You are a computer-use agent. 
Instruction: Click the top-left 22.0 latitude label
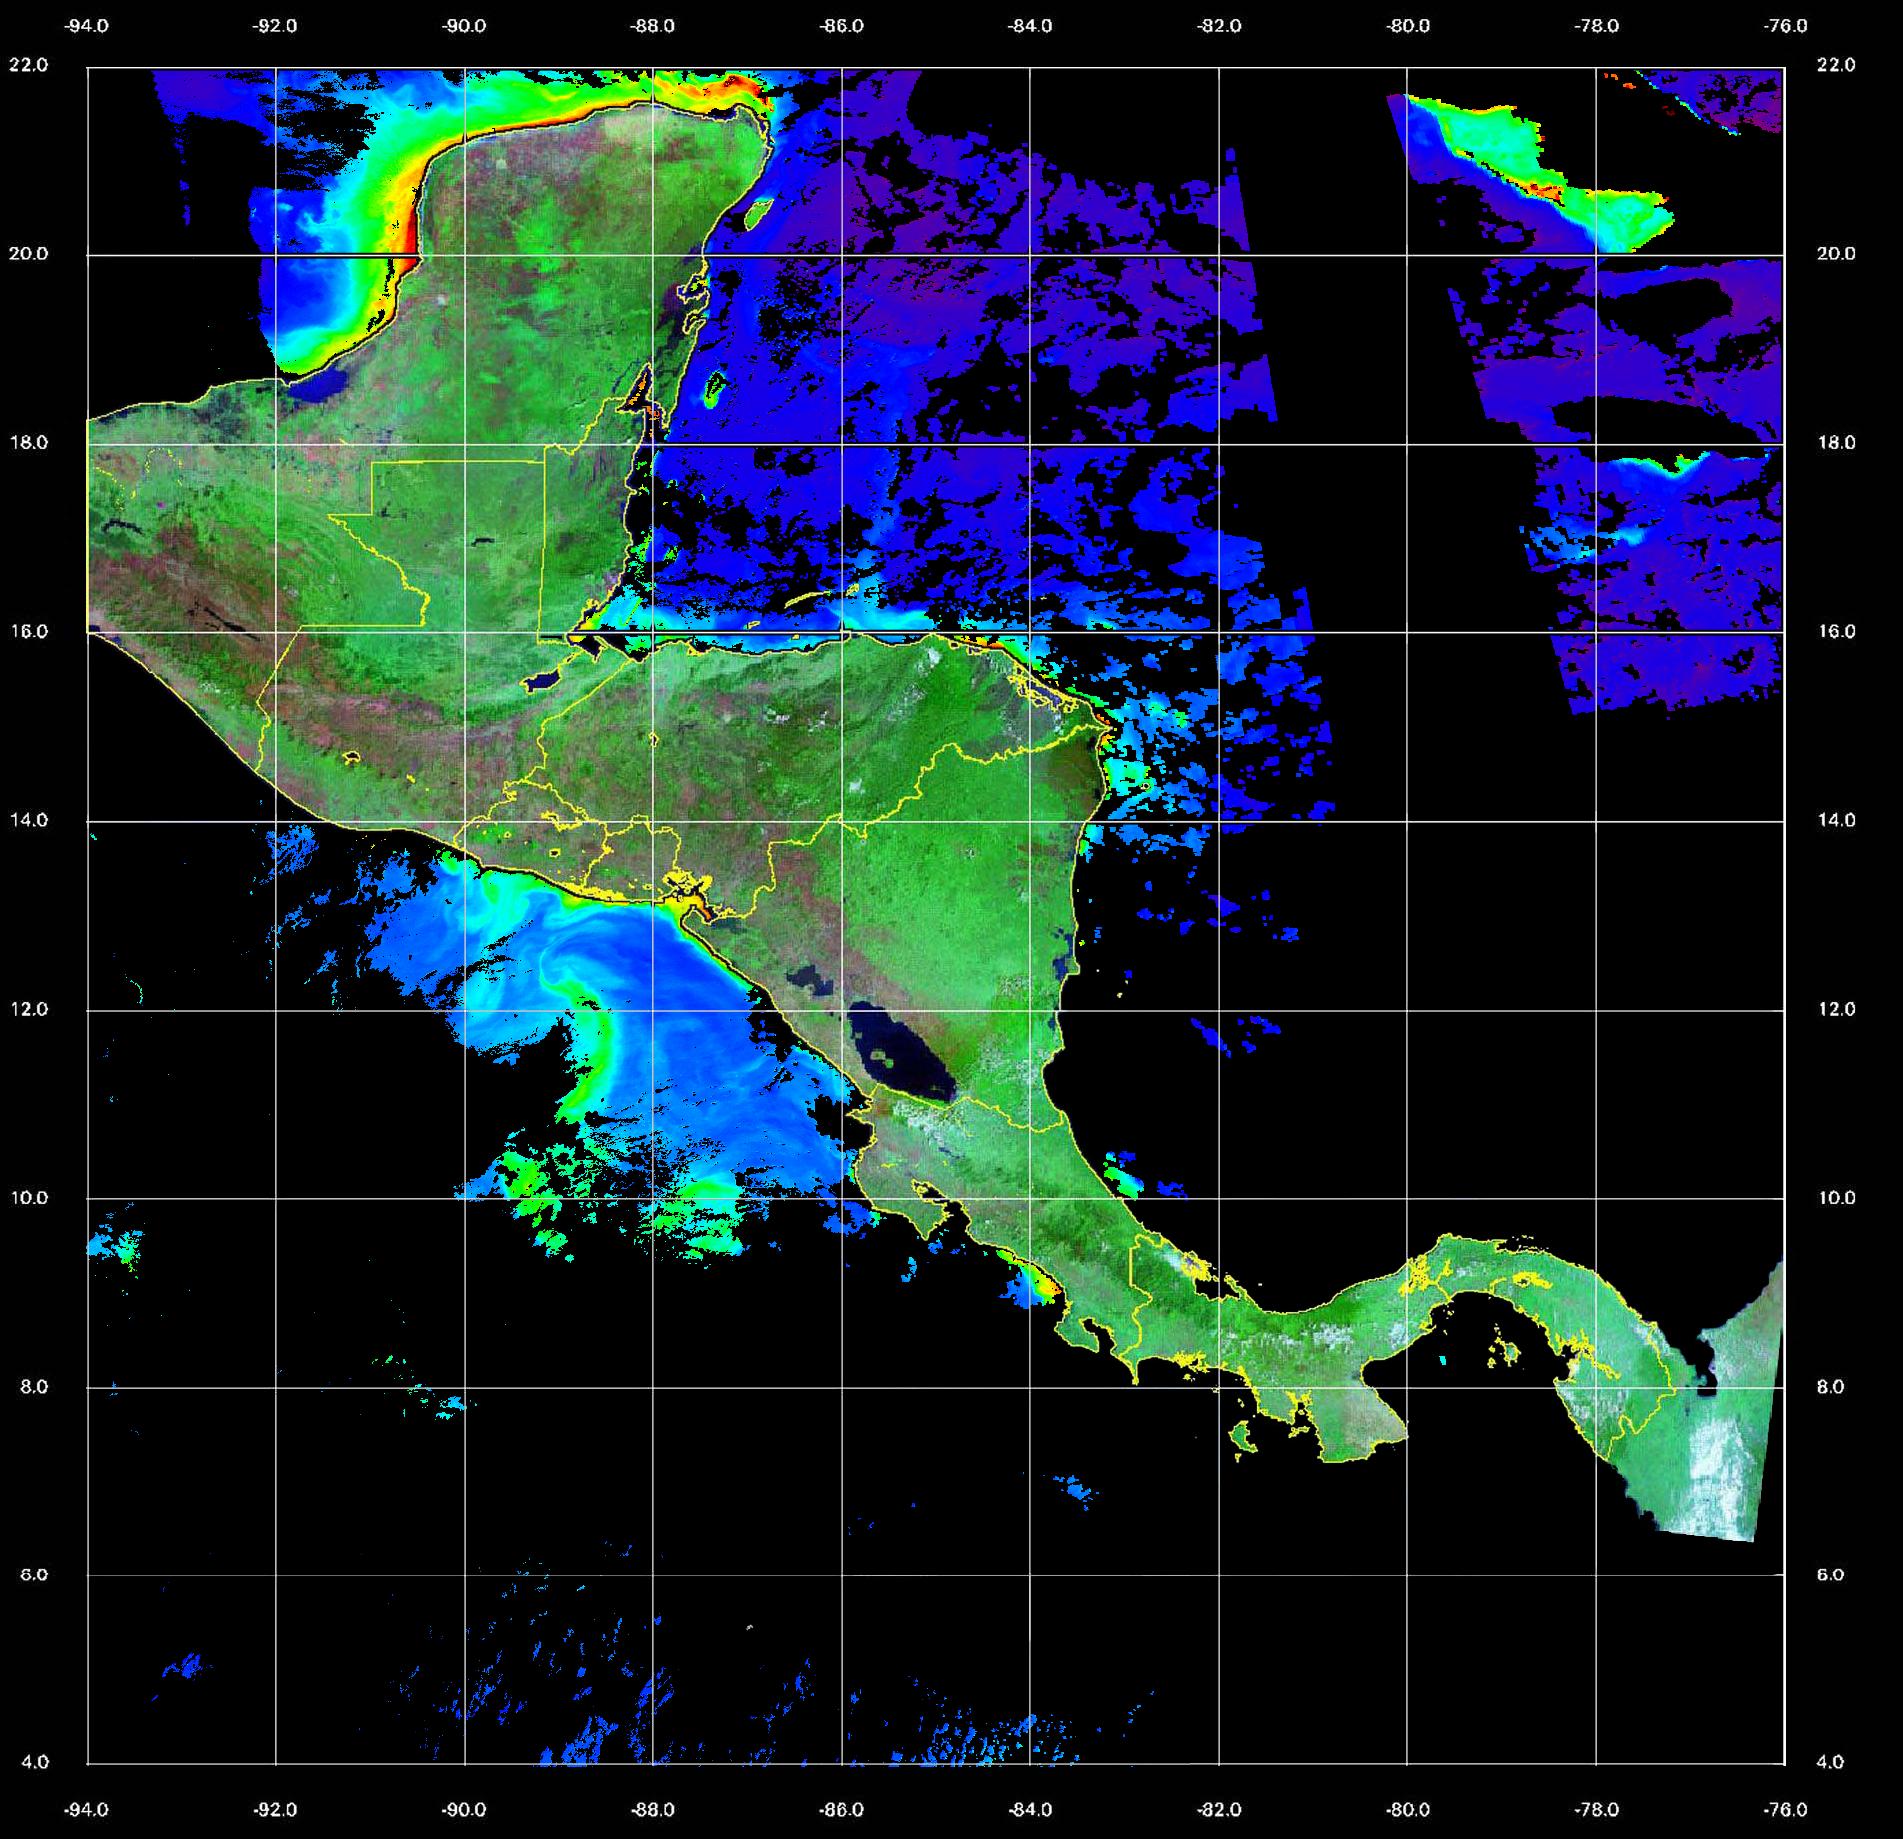[x=28, y=65]
